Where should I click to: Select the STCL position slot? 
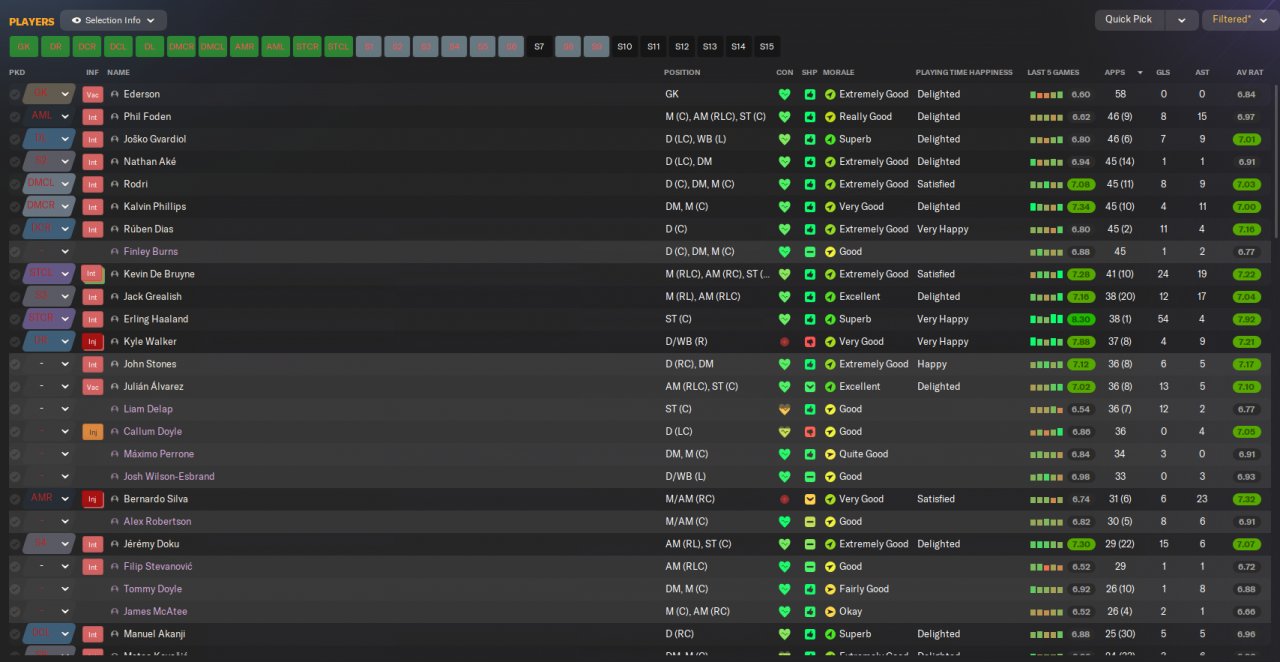pos(338,46)
